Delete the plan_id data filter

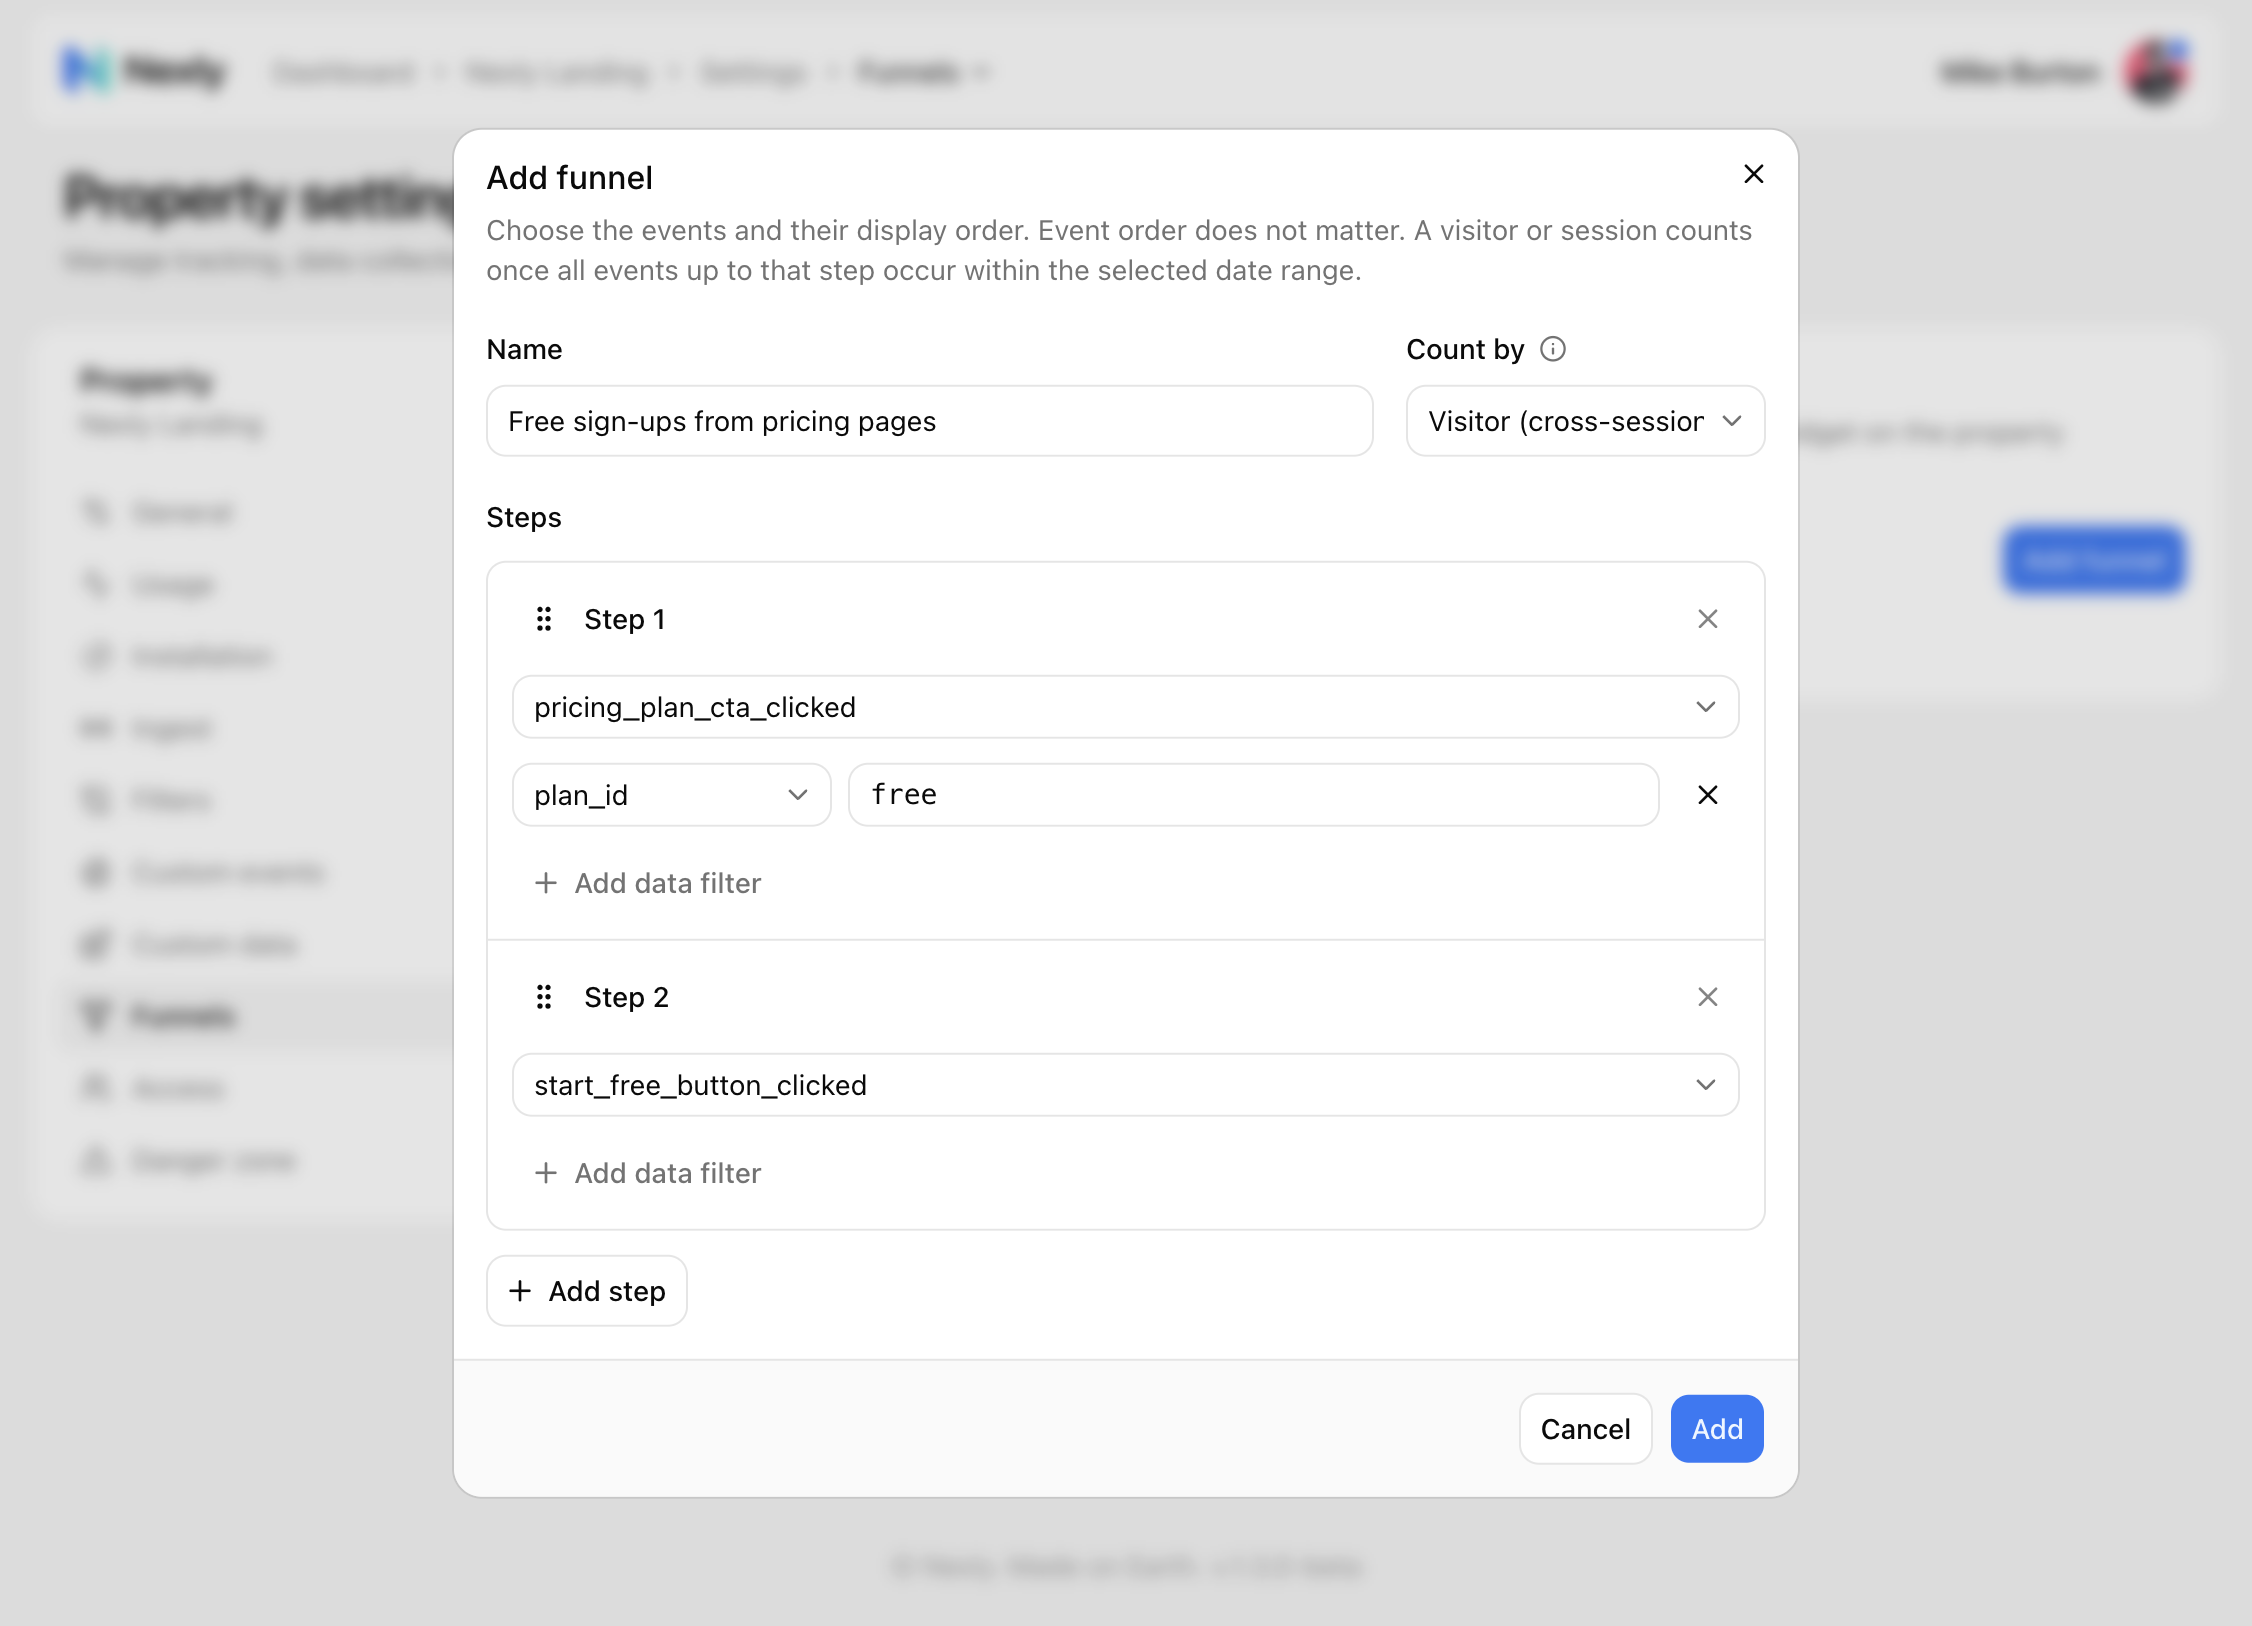pos(1707,795)
